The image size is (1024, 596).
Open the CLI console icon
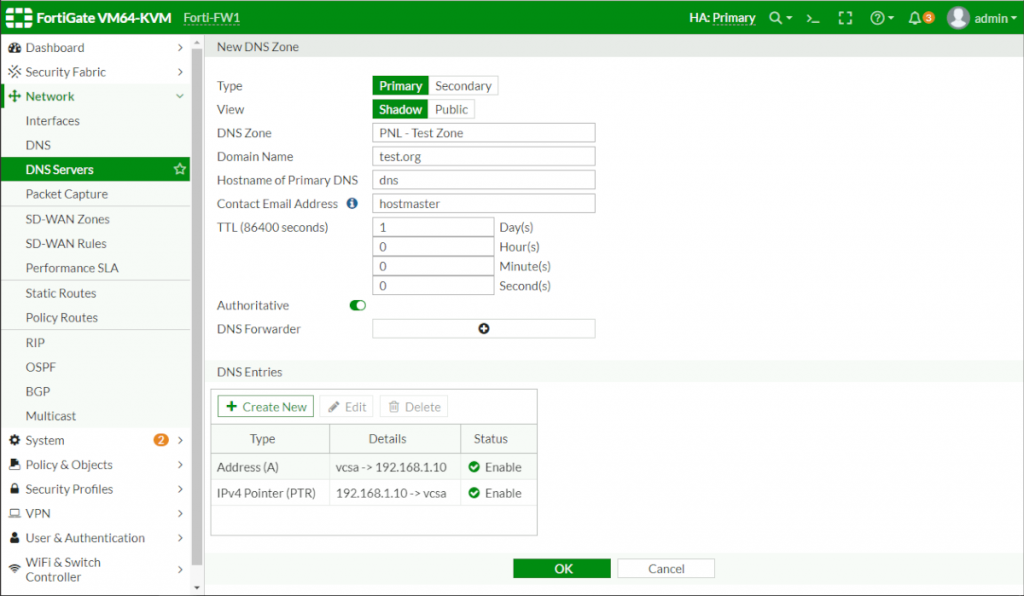pos(813,18)
